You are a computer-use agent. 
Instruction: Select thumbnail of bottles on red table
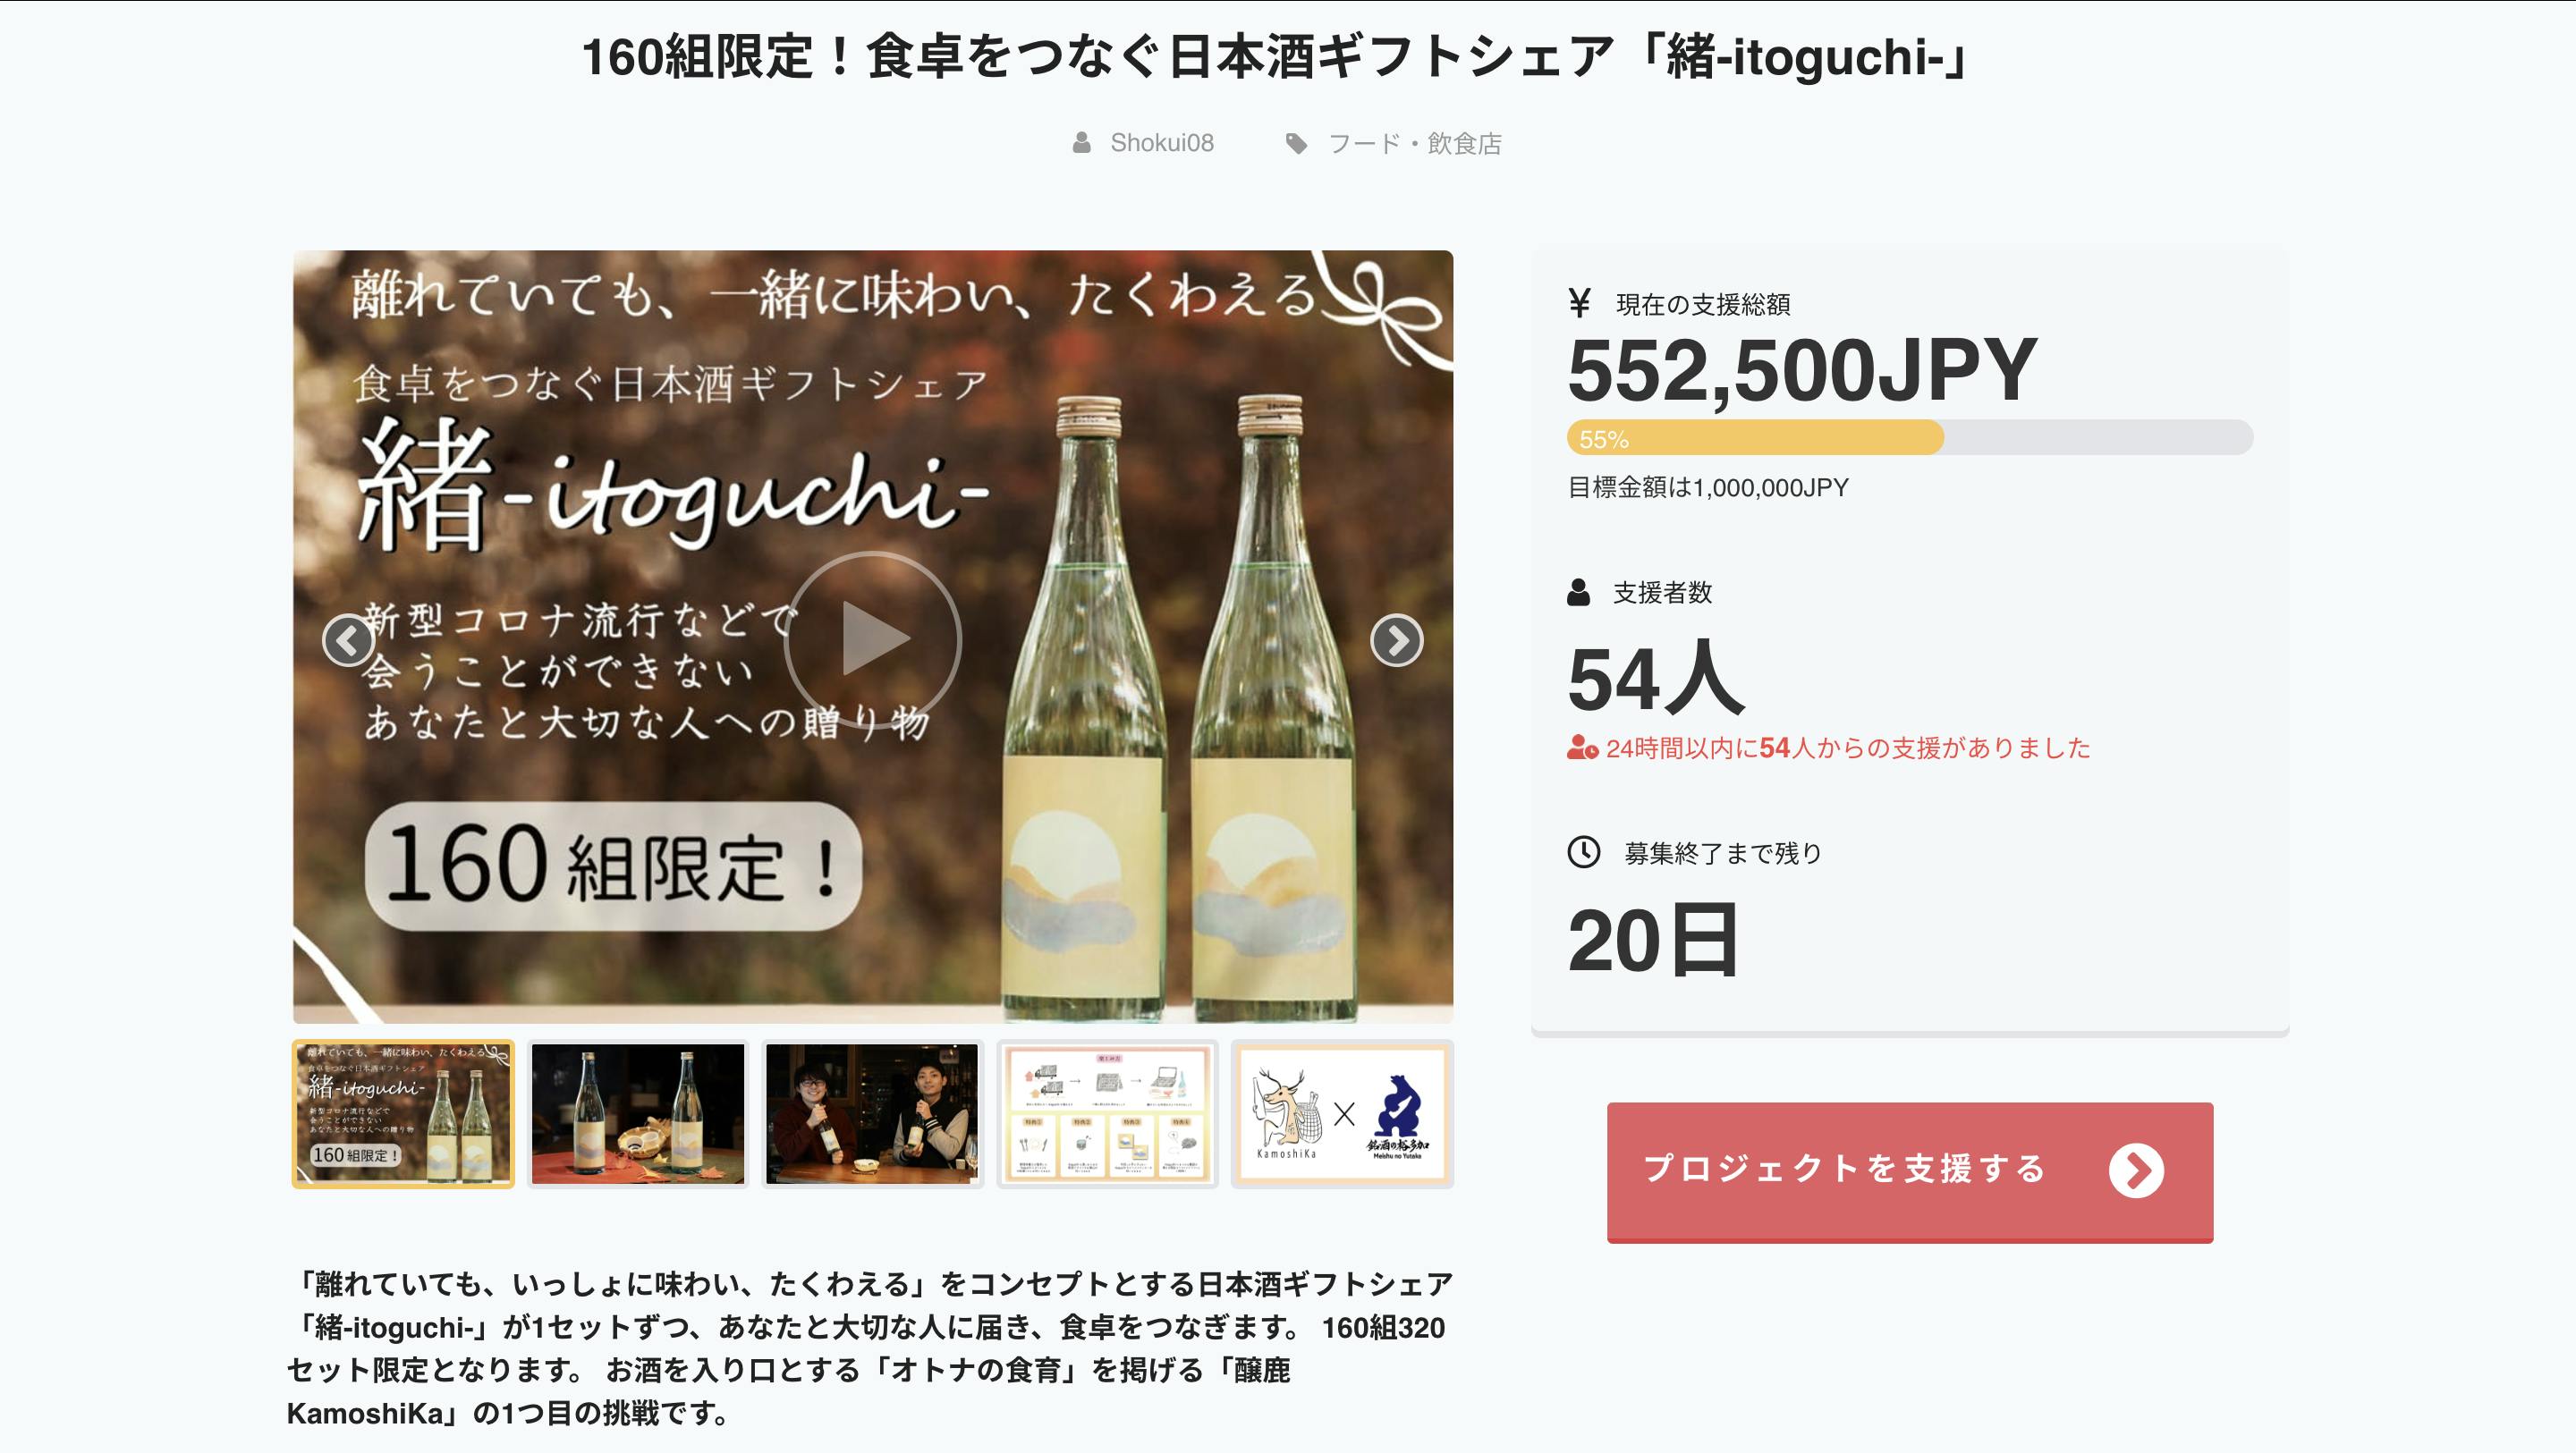click(x=638, y=1114)
